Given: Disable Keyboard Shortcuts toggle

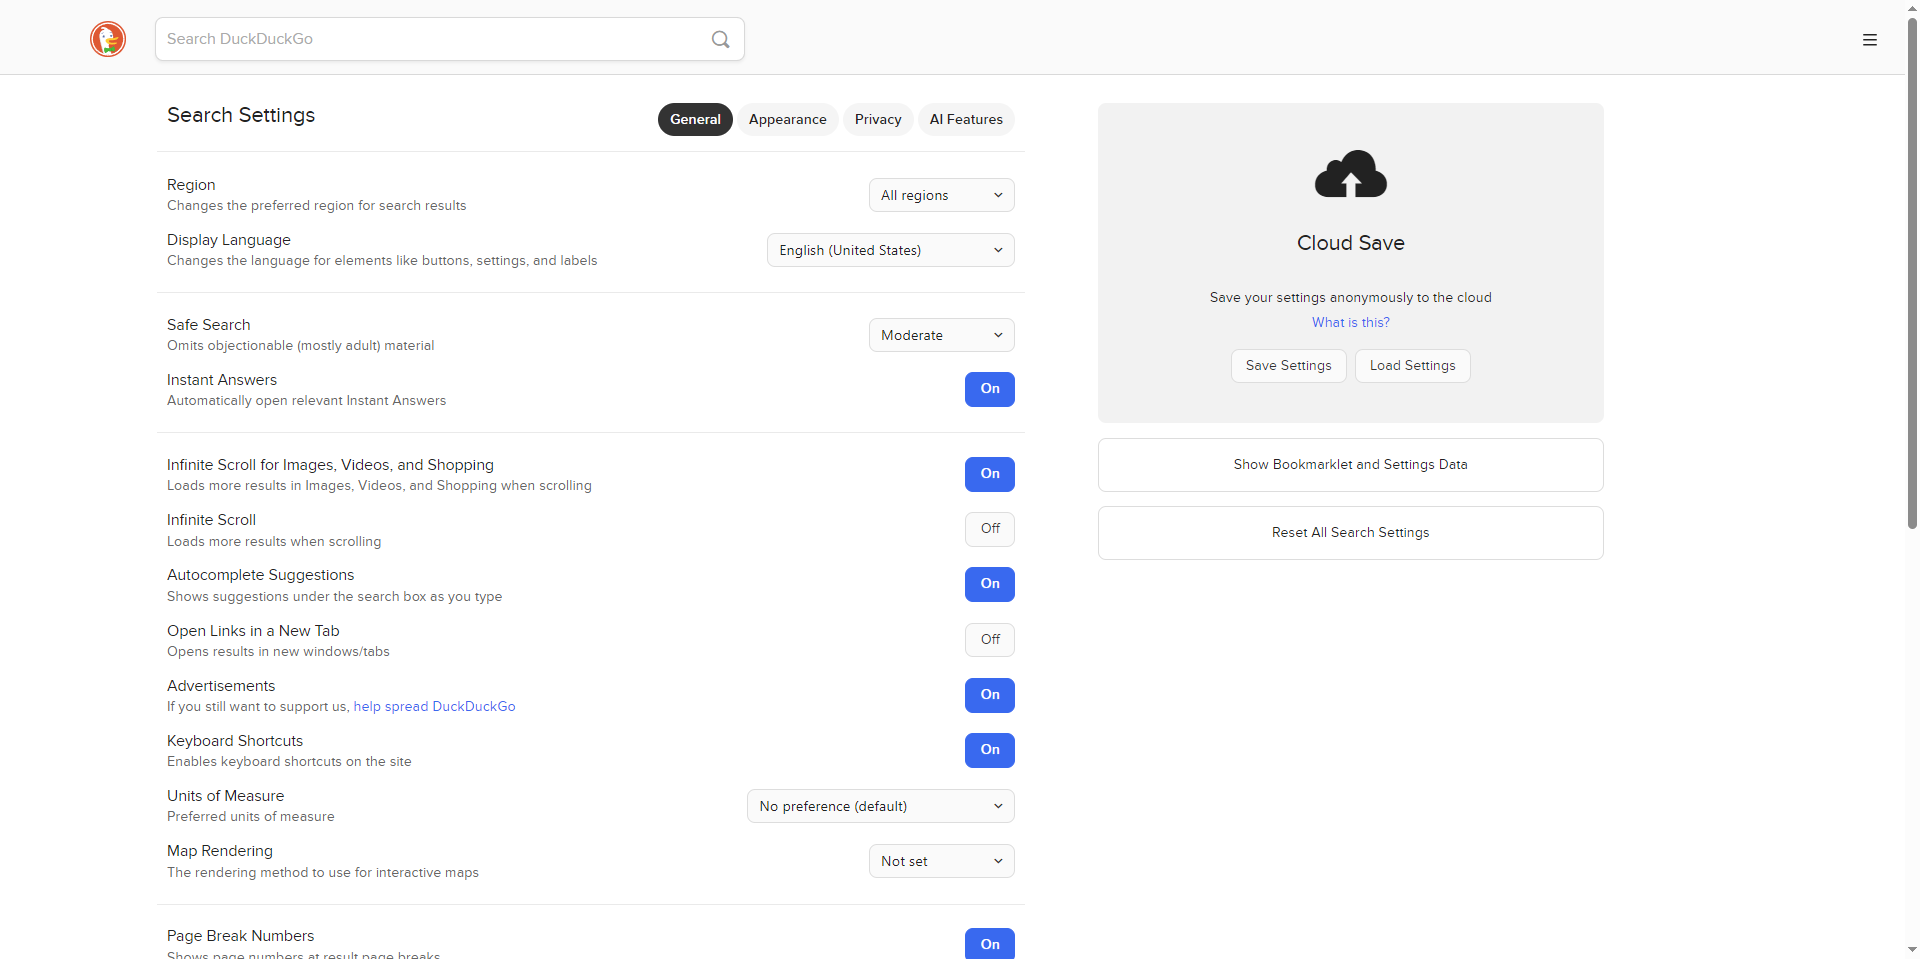Looking at the screenshot, I should coord(989,750).
